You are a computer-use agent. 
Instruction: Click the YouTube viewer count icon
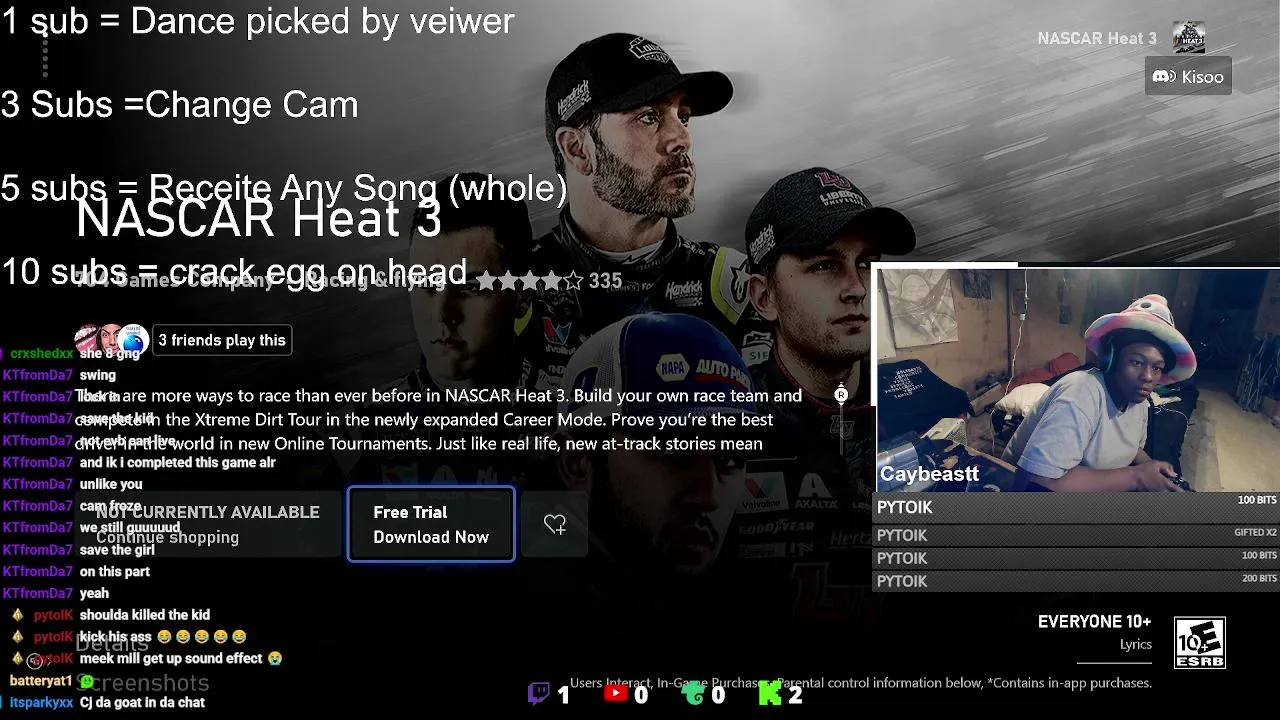[x=616, y=693]
